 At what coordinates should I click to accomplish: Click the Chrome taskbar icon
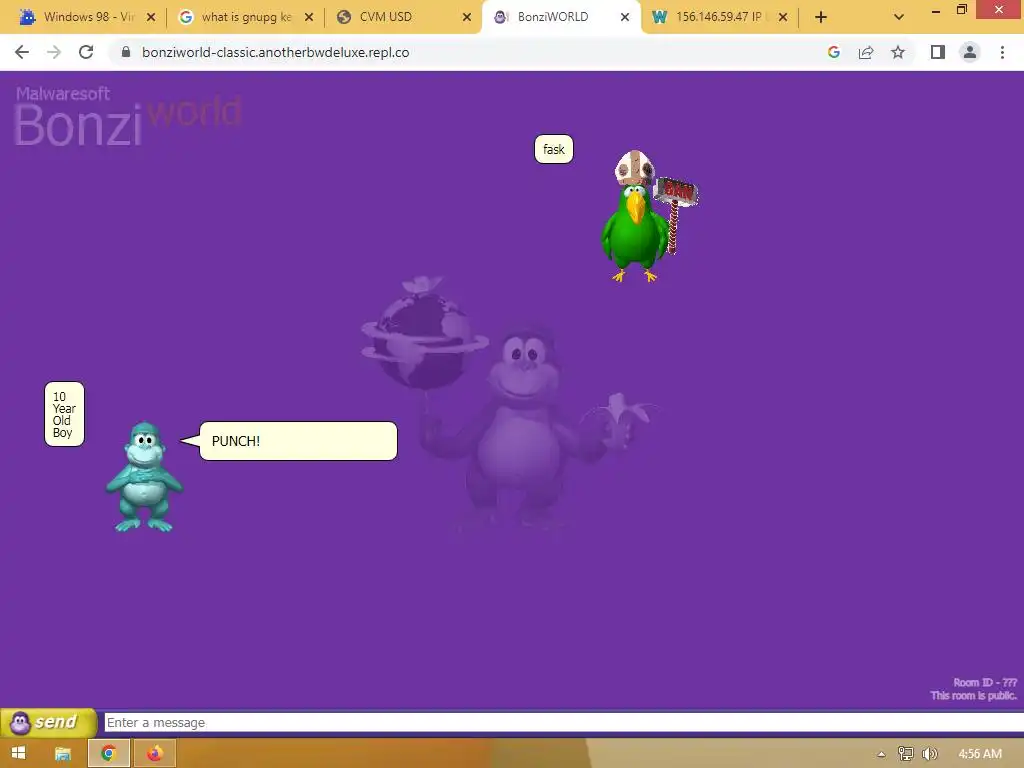point(108,753)
